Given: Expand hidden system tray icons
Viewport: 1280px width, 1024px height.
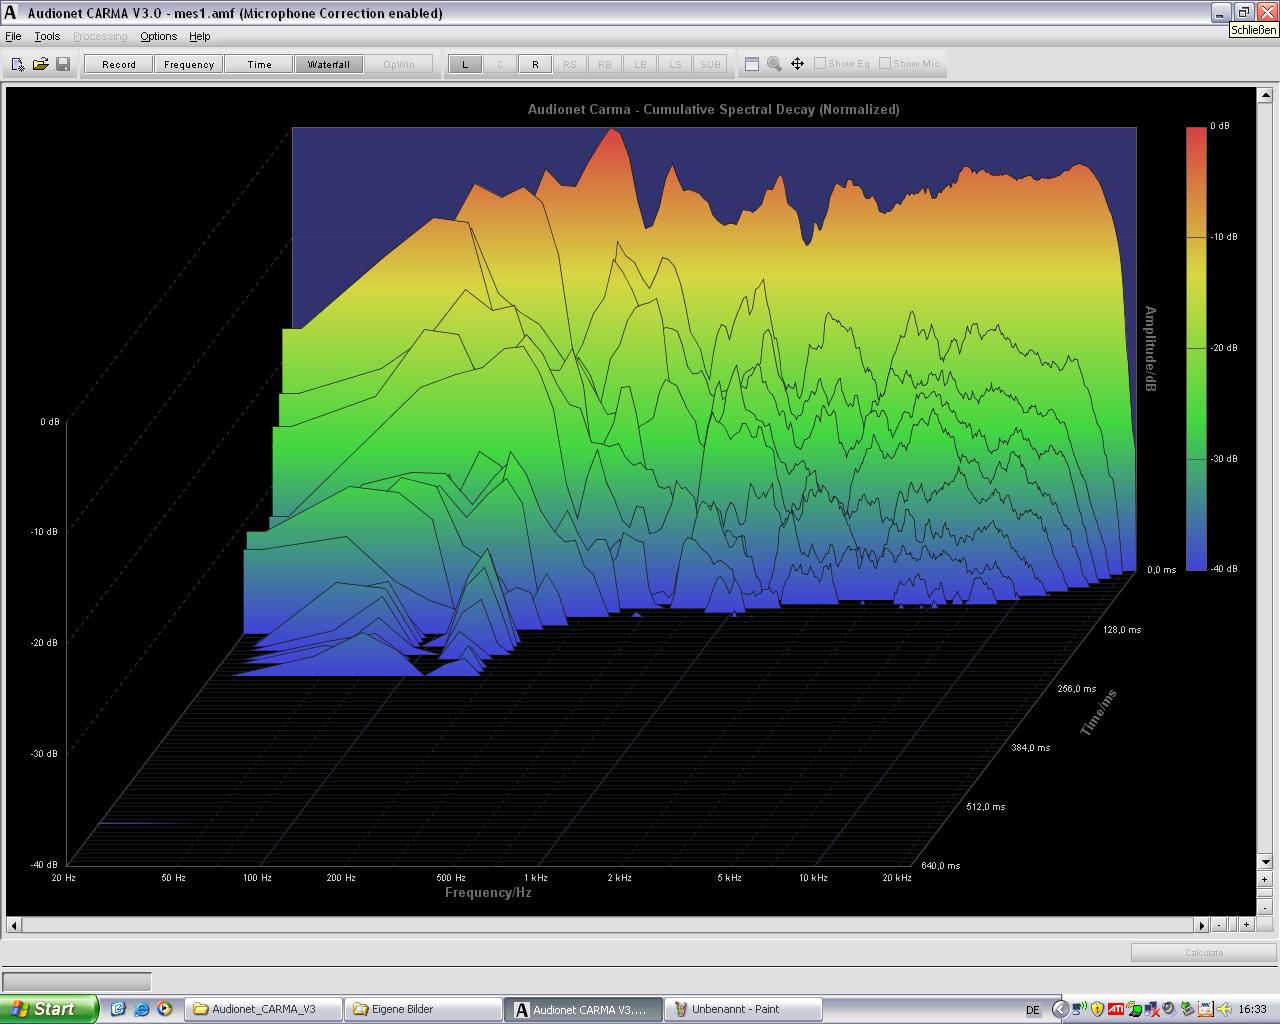Looking at the screenshot, I should click(1060, 1009).
